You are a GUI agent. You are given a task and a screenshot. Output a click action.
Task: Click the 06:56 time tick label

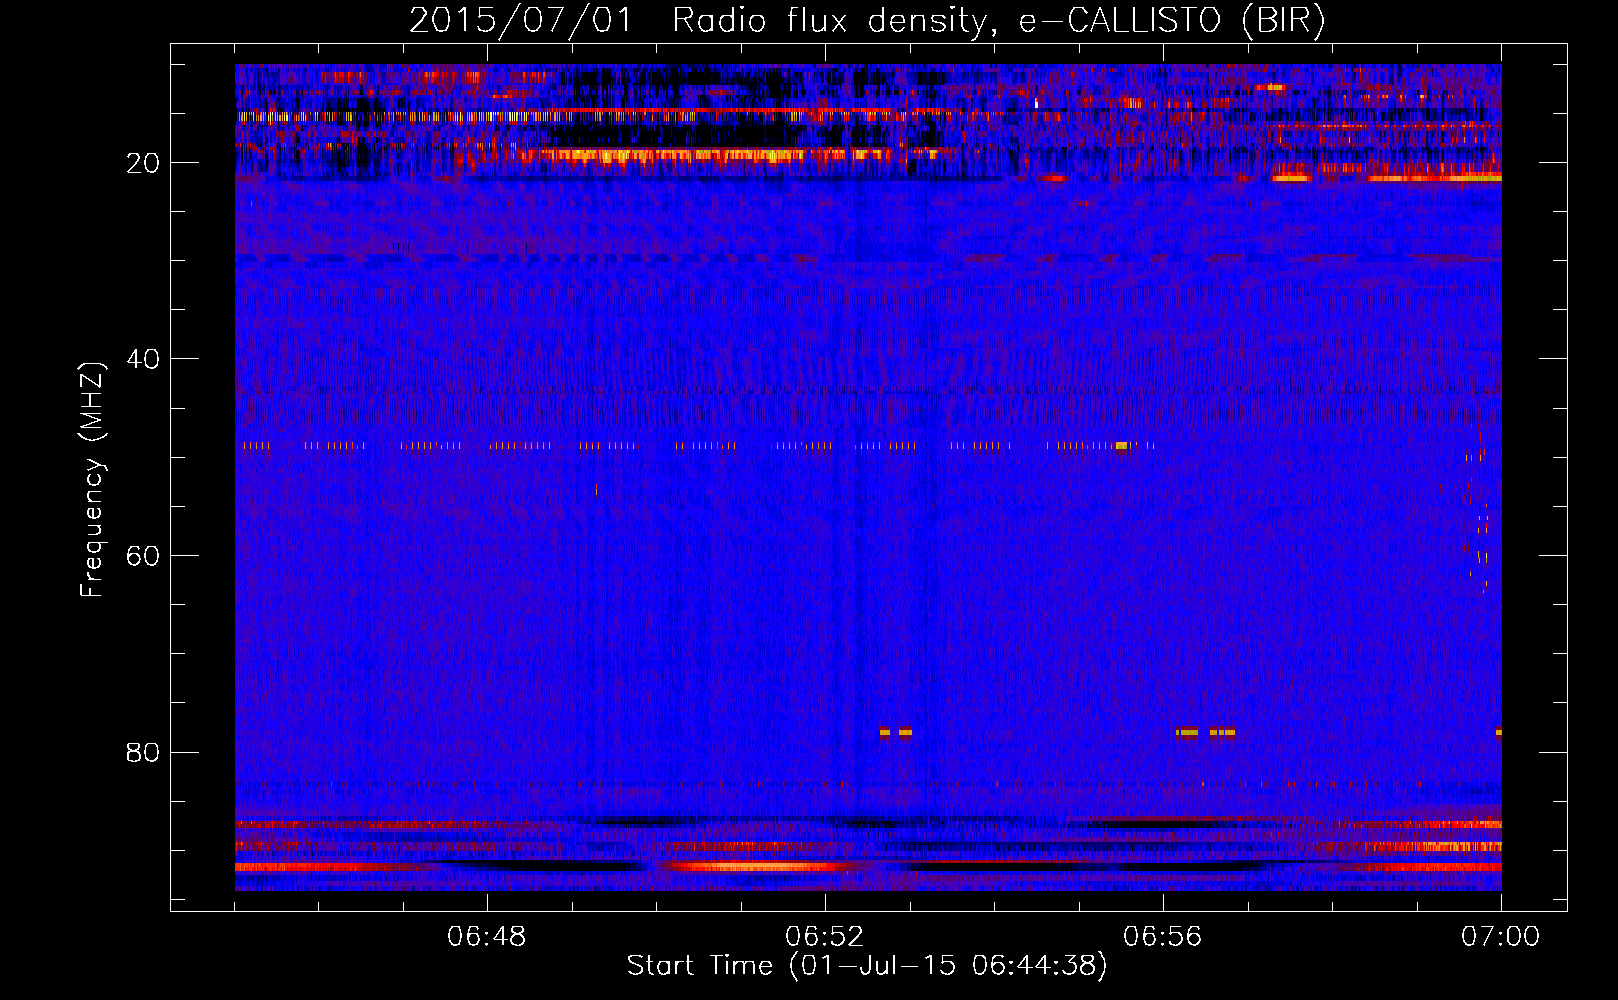pyautogui.click(x=1163, y=937)
